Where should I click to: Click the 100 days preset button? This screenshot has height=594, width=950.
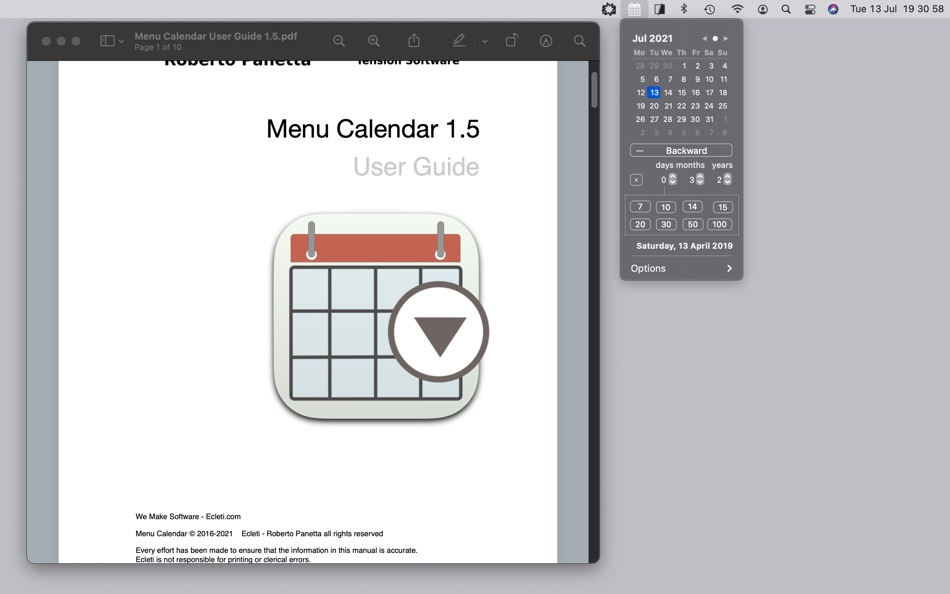point(719,224)
